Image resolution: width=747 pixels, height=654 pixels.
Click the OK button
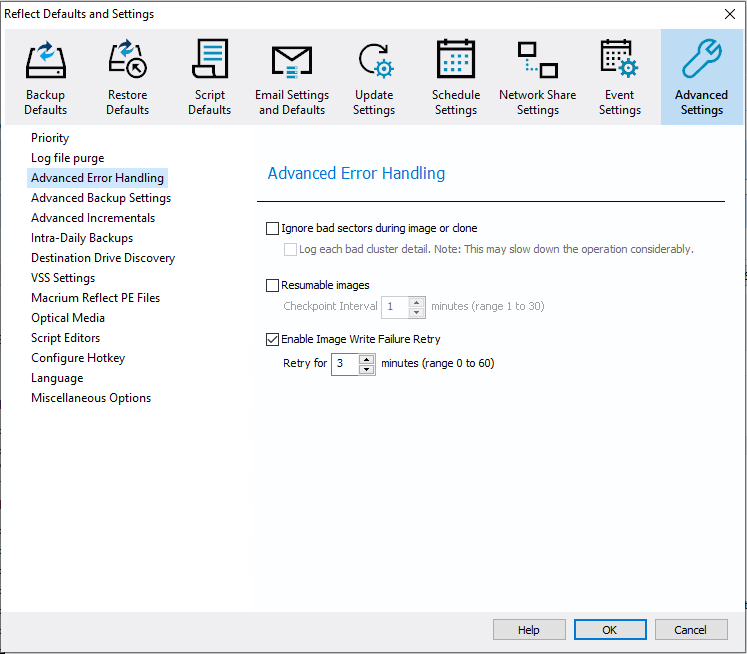[610, 630]
